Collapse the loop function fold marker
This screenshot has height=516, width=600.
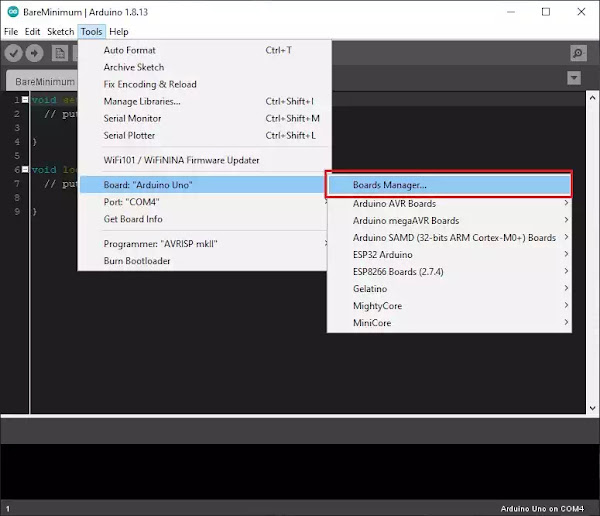[25, 169]
